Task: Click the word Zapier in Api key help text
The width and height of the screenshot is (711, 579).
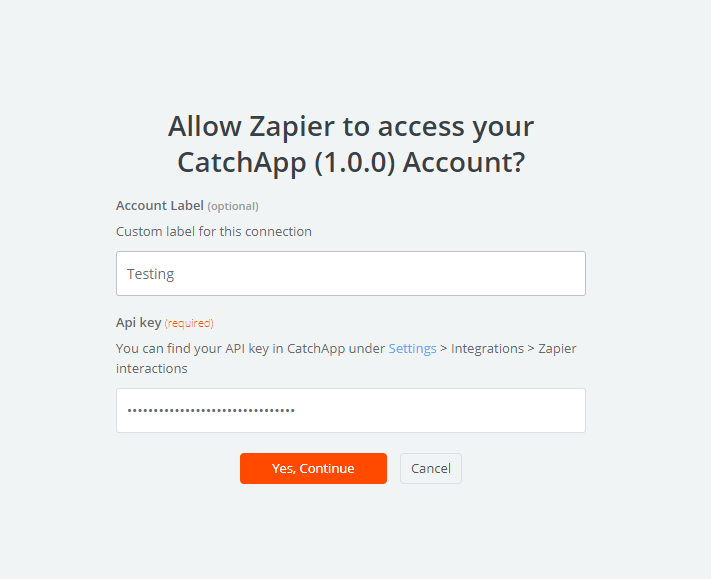Action: tap(557, 349)
